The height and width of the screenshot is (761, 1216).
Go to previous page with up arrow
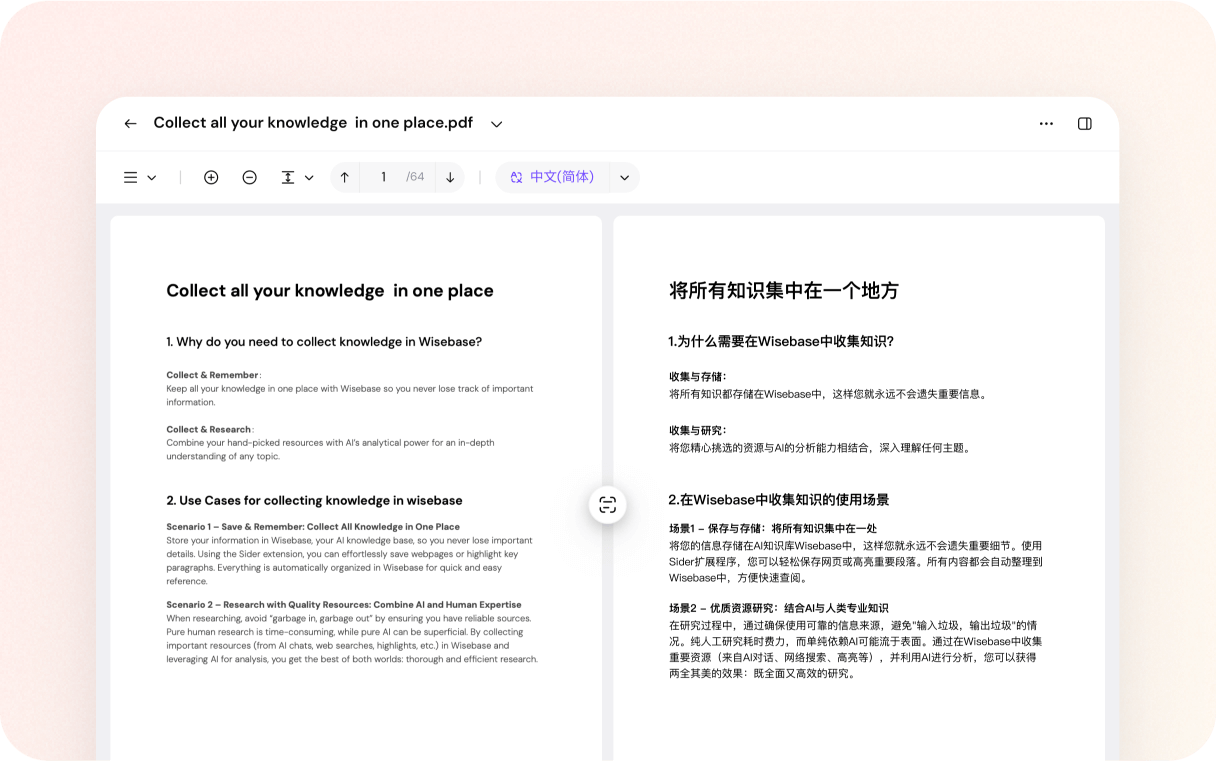(345, 177)
